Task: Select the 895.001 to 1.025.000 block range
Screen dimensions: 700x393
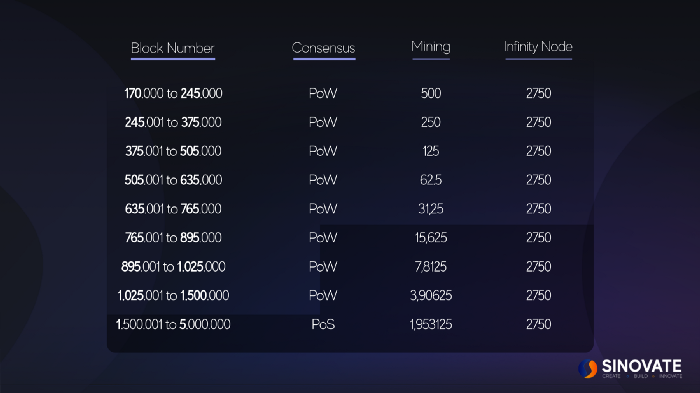Action: [x=173, y=267]
